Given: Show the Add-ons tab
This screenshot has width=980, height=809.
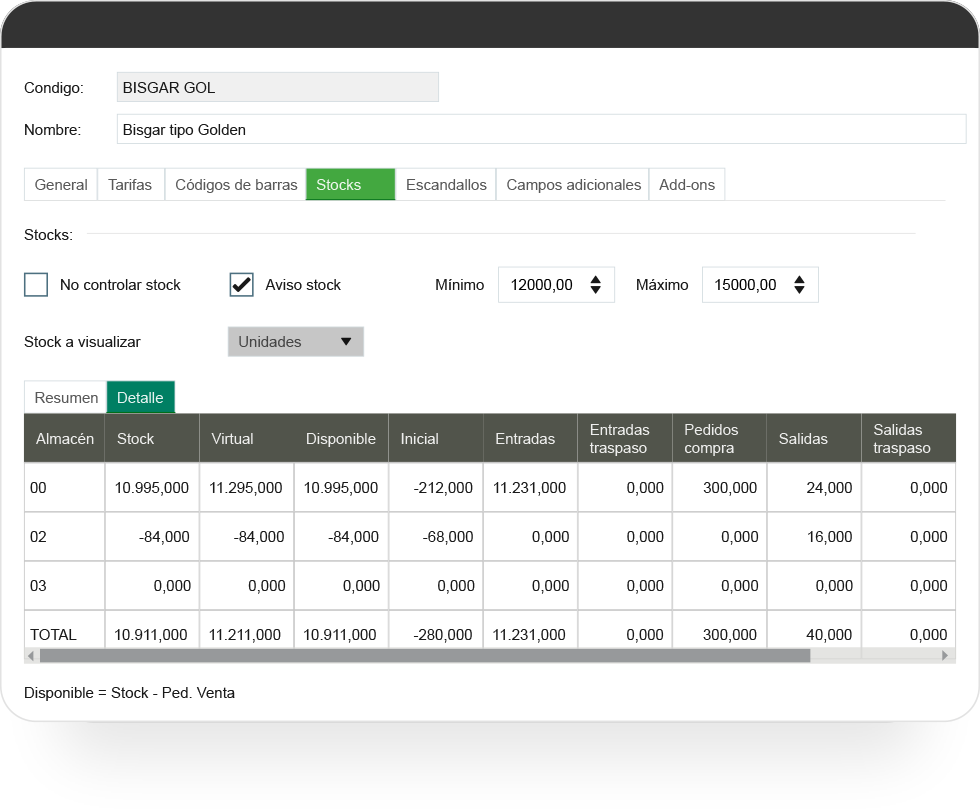Looking at the screenshot, I should coord(687,185).
